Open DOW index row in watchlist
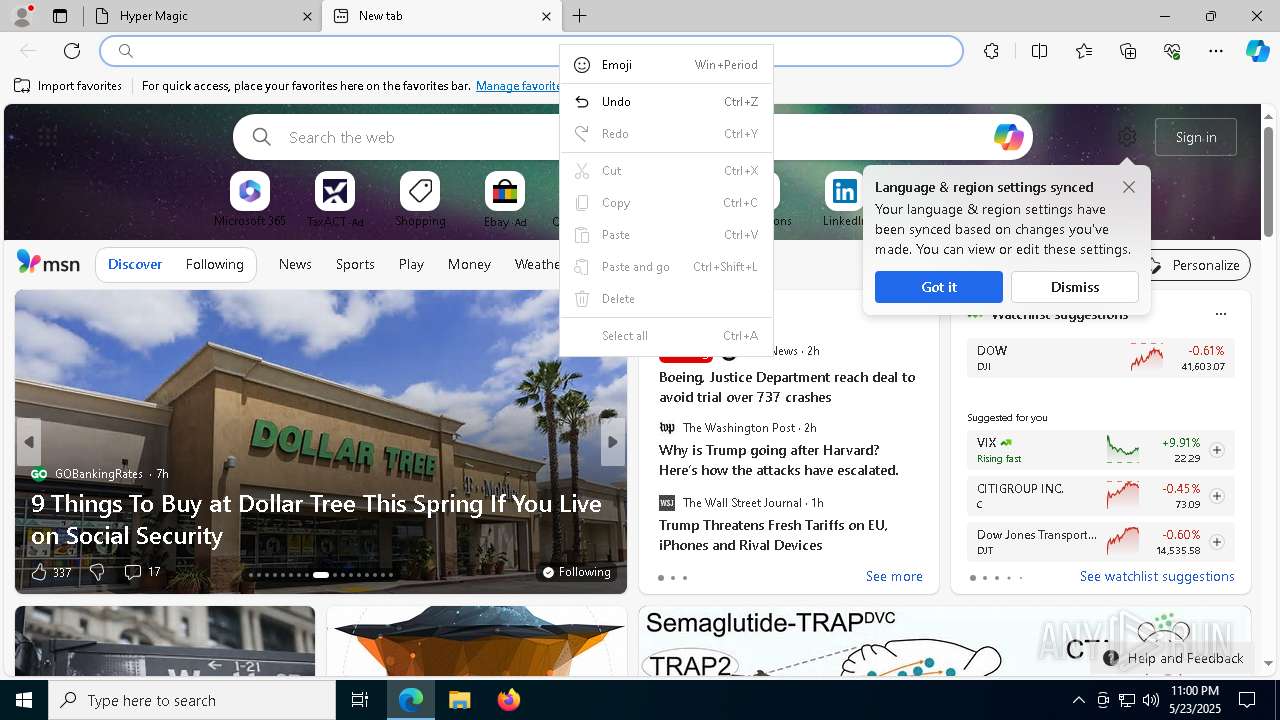This screenshot has height=720, width=1280. (1100, 358)
